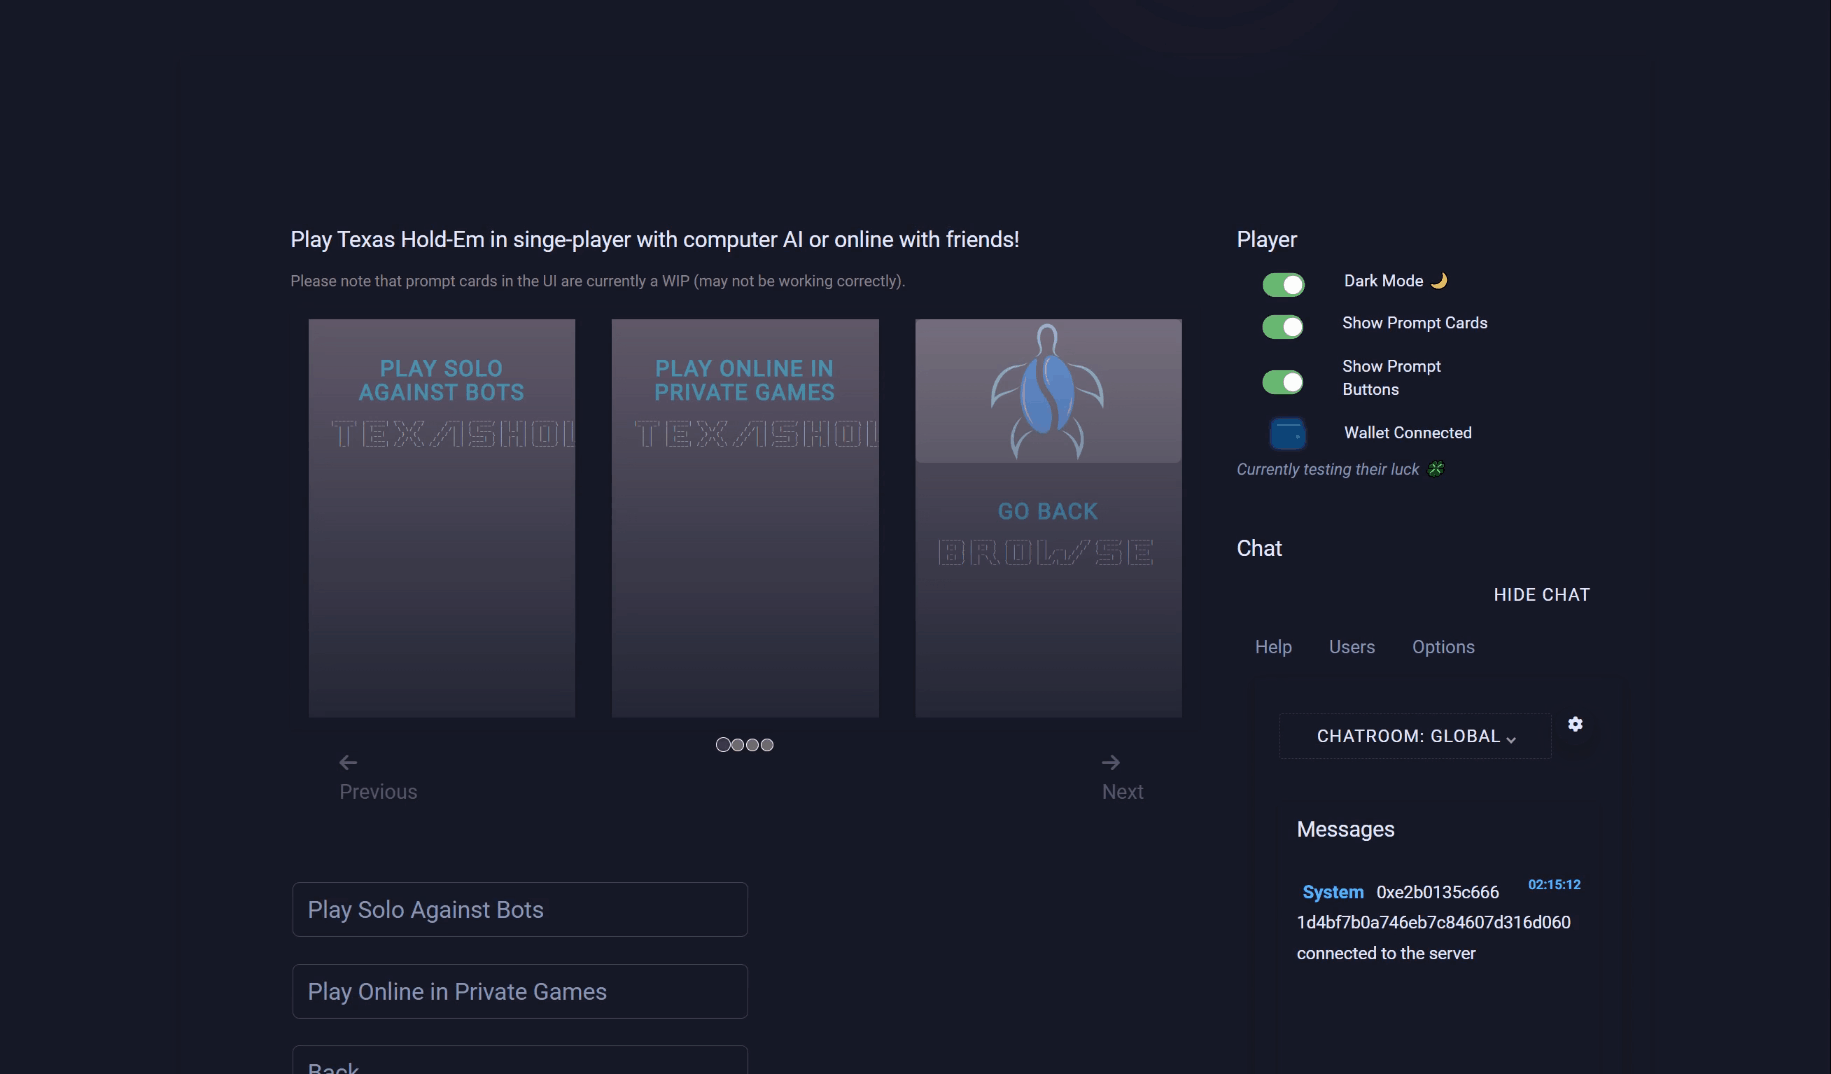Viewport: 1831px width, 1074px height.
Task: Choose Play Online in Private Games button
Action: [x=519, y=992]
